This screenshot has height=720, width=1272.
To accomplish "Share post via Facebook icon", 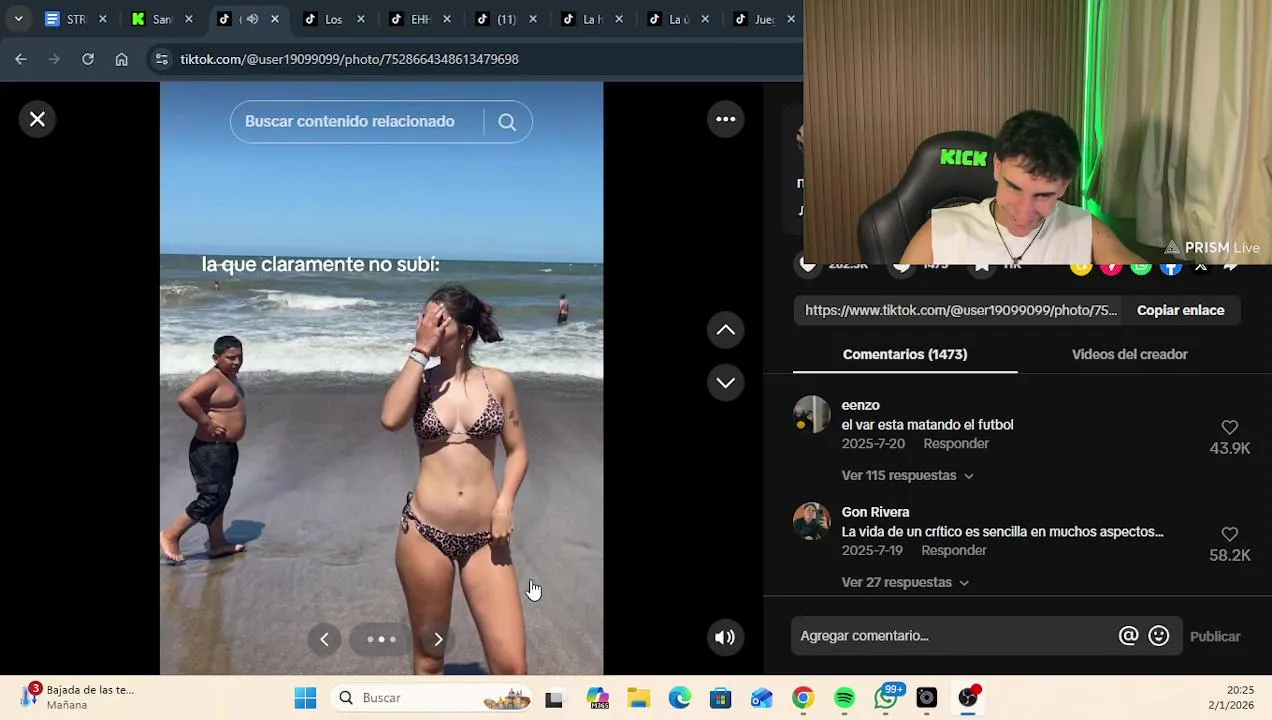I will (1171, 267).
